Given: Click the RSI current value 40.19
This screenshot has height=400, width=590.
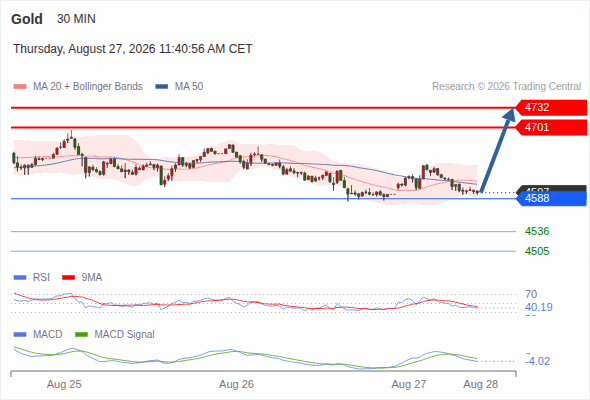Looking at the screenshot, I should coord(539,307).
